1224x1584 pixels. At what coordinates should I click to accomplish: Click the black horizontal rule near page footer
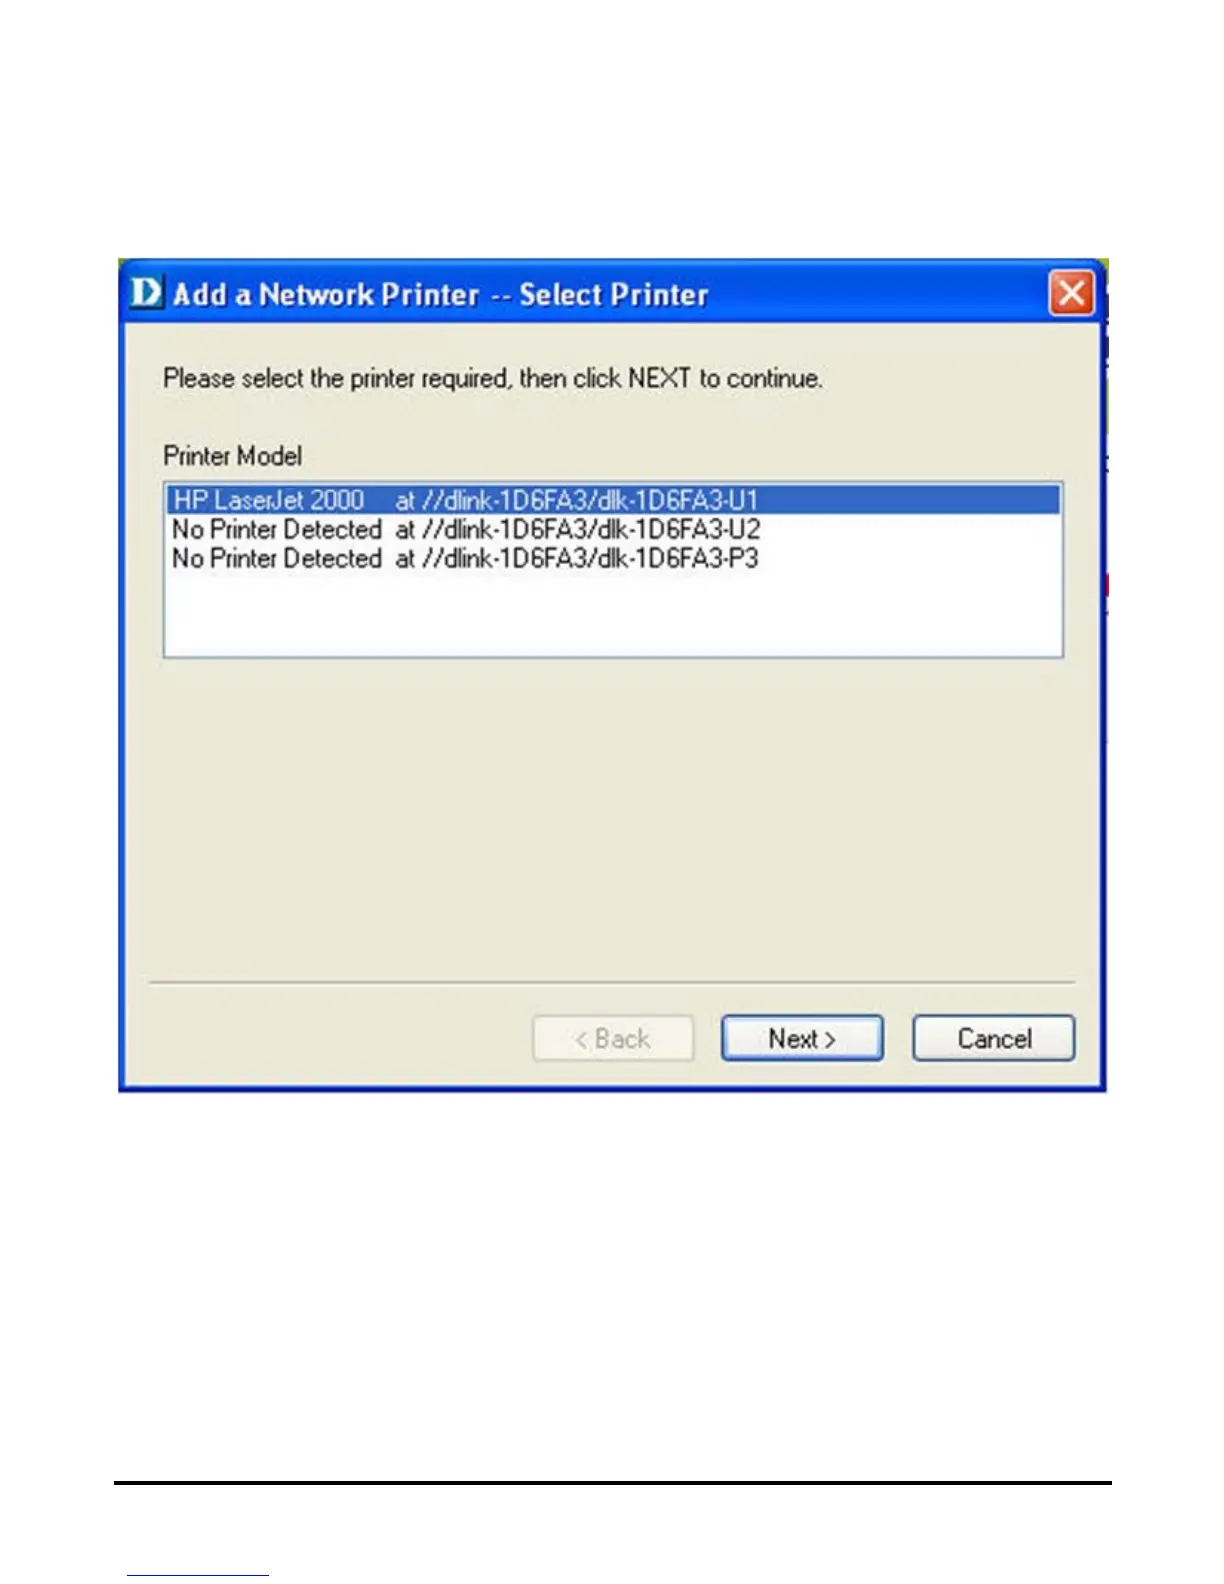[612, 1482]
